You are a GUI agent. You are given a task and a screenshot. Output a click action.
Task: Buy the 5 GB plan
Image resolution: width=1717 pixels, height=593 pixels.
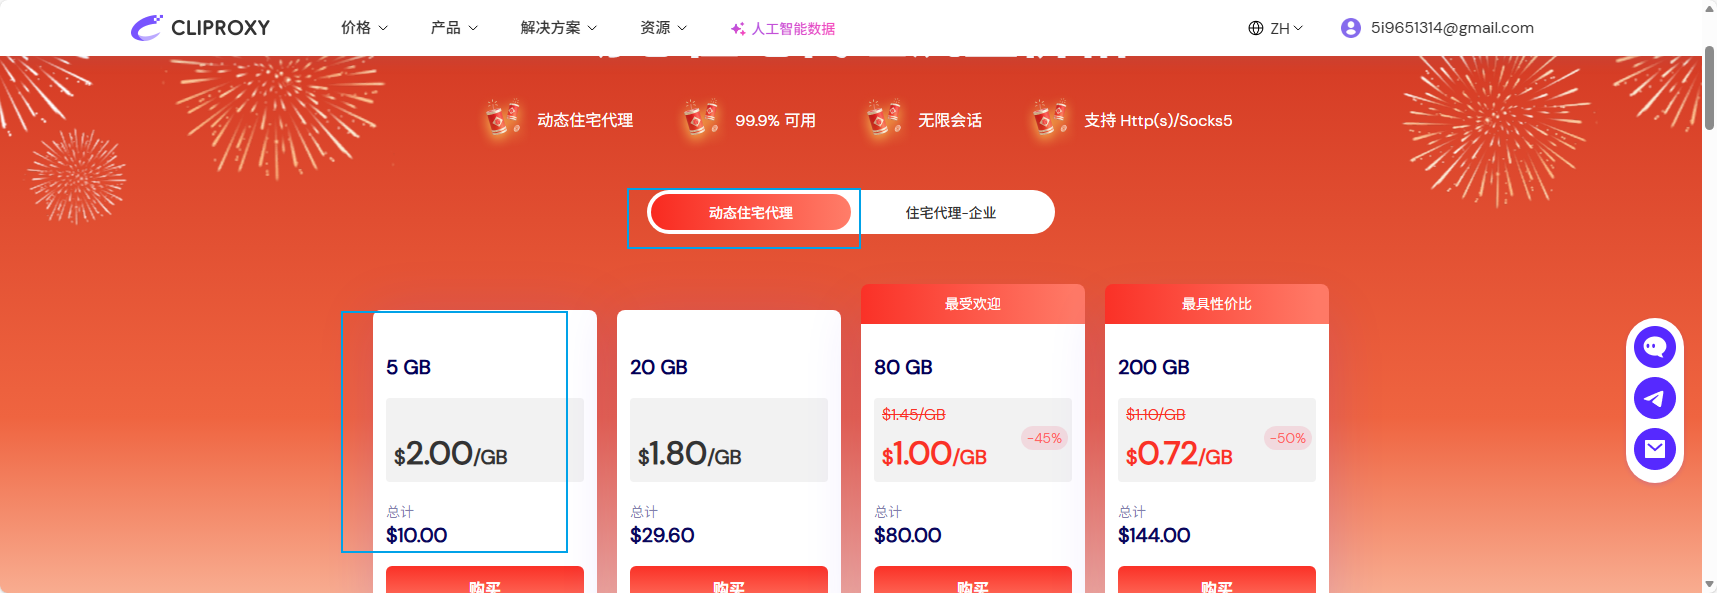pyautogui.click(x=485, y=580)
